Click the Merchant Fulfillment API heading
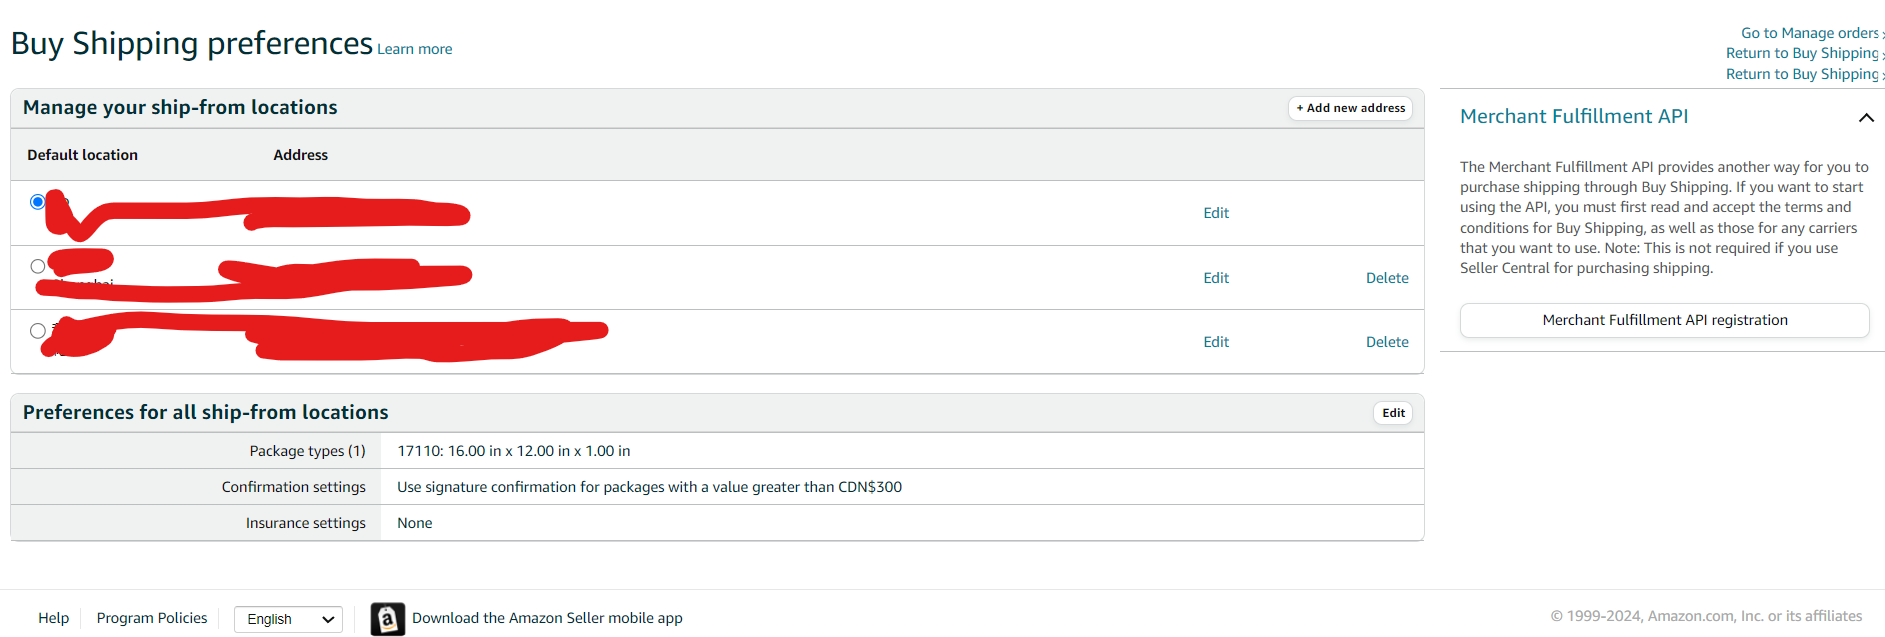Viewport: 1885px width, 637px height. [x=1574, y=117]
